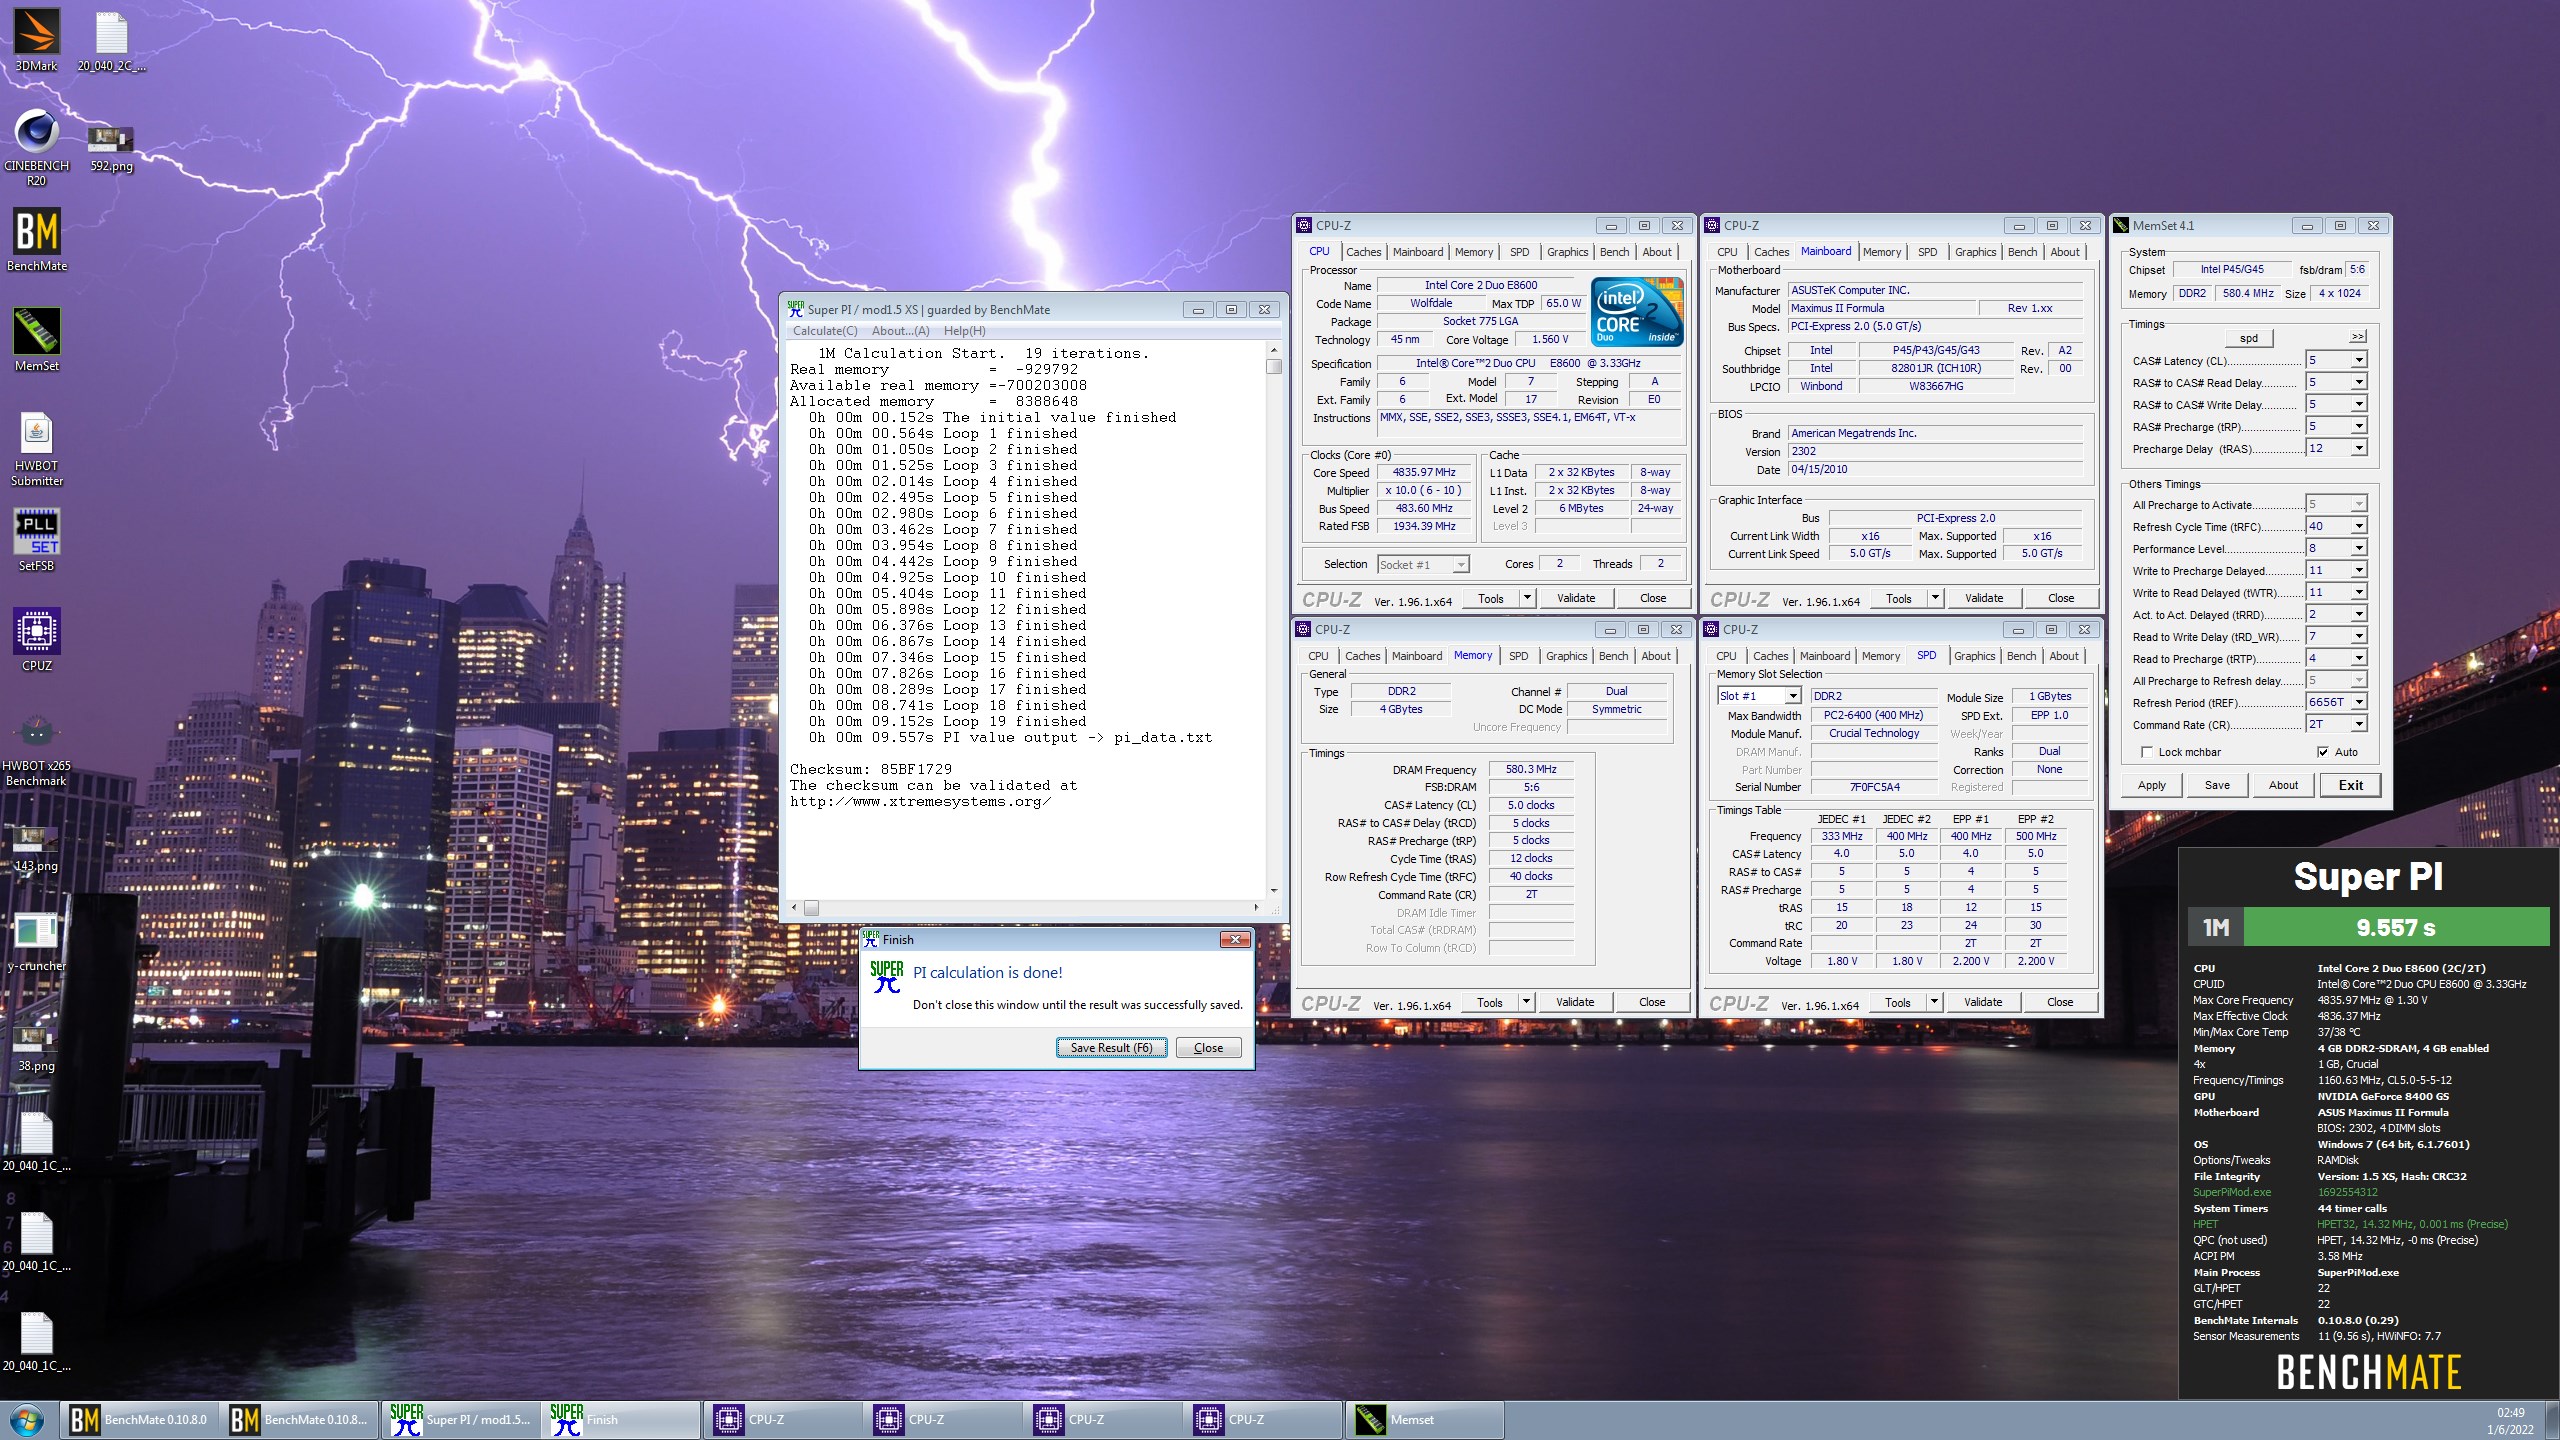
Task: Open the Slot #1 dropdown in CPU-Z SPD
Action: pos(1792,696)
